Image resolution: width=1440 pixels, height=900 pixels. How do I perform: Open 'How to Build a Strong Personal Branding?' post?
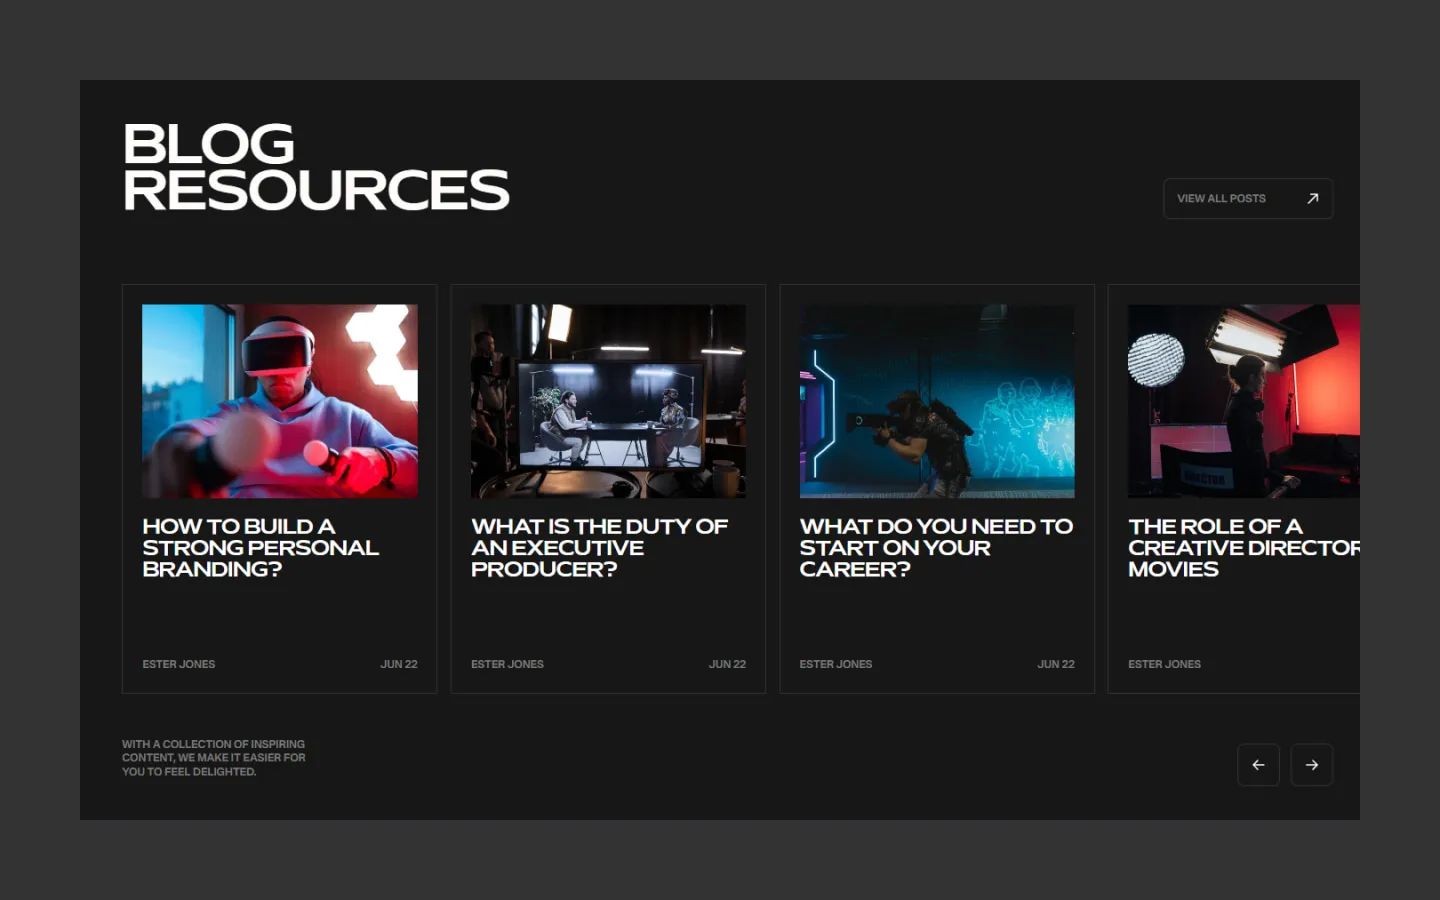(x=260, y=548)
